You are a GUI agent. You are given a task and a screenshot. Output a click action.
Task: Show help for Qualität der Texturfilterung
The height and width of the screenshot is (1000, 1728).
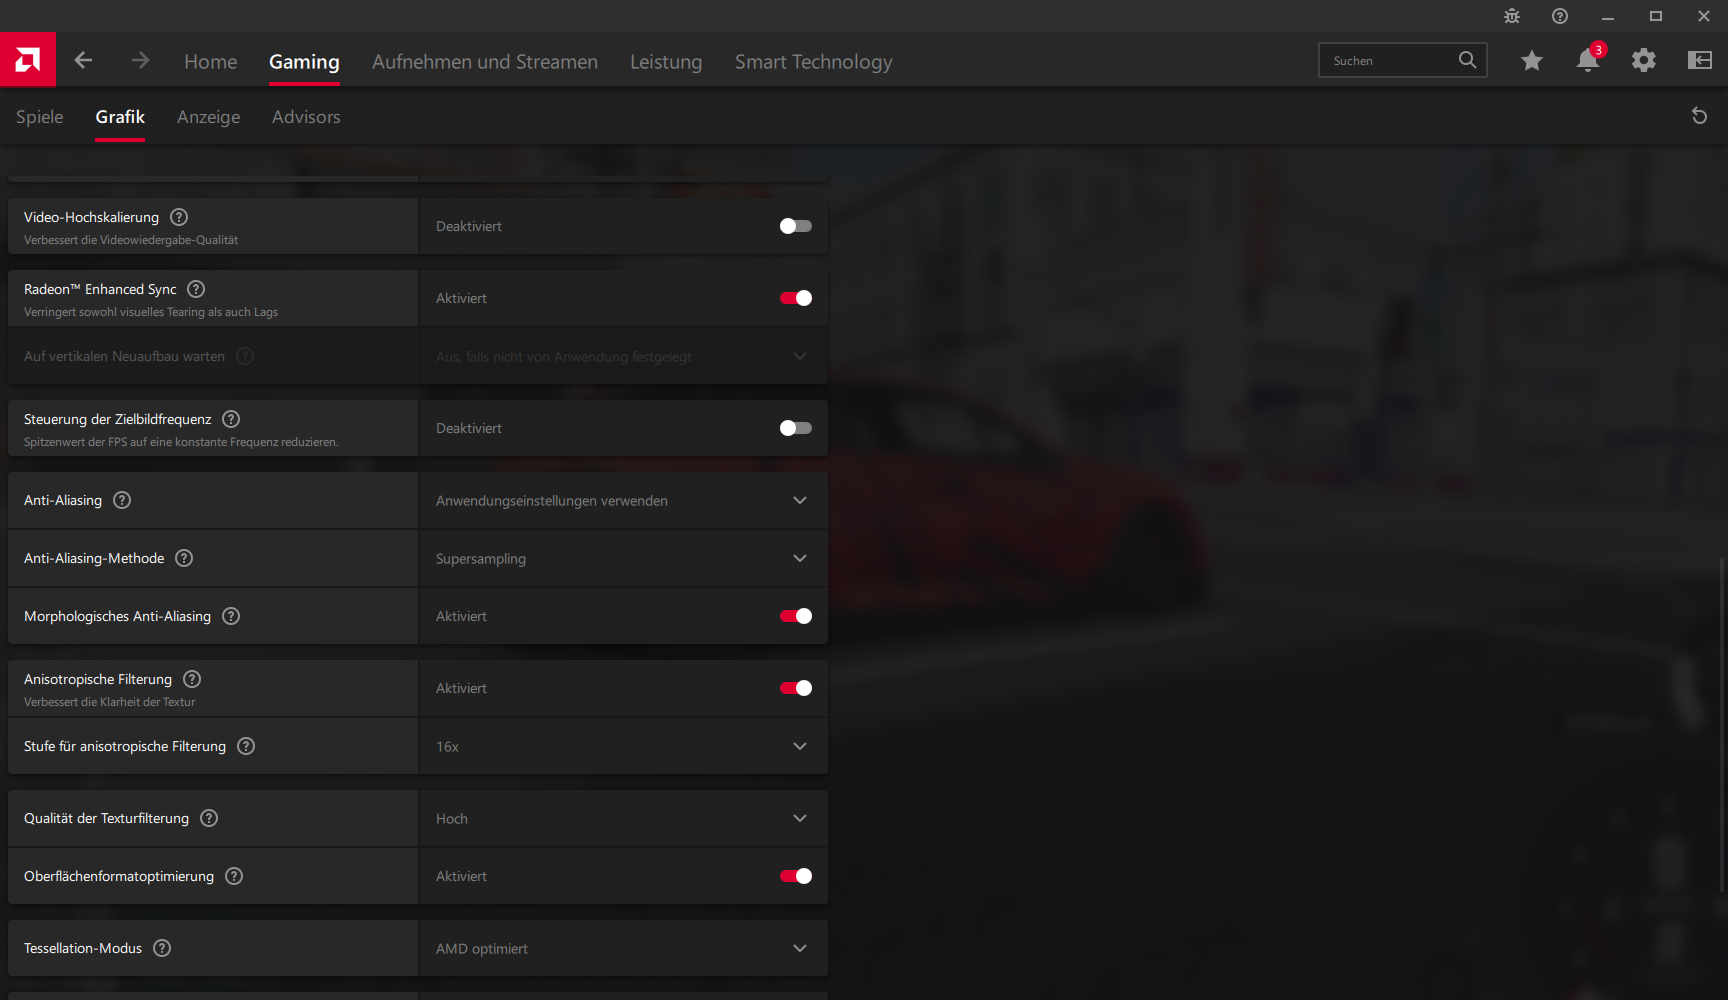coord(209,818)
